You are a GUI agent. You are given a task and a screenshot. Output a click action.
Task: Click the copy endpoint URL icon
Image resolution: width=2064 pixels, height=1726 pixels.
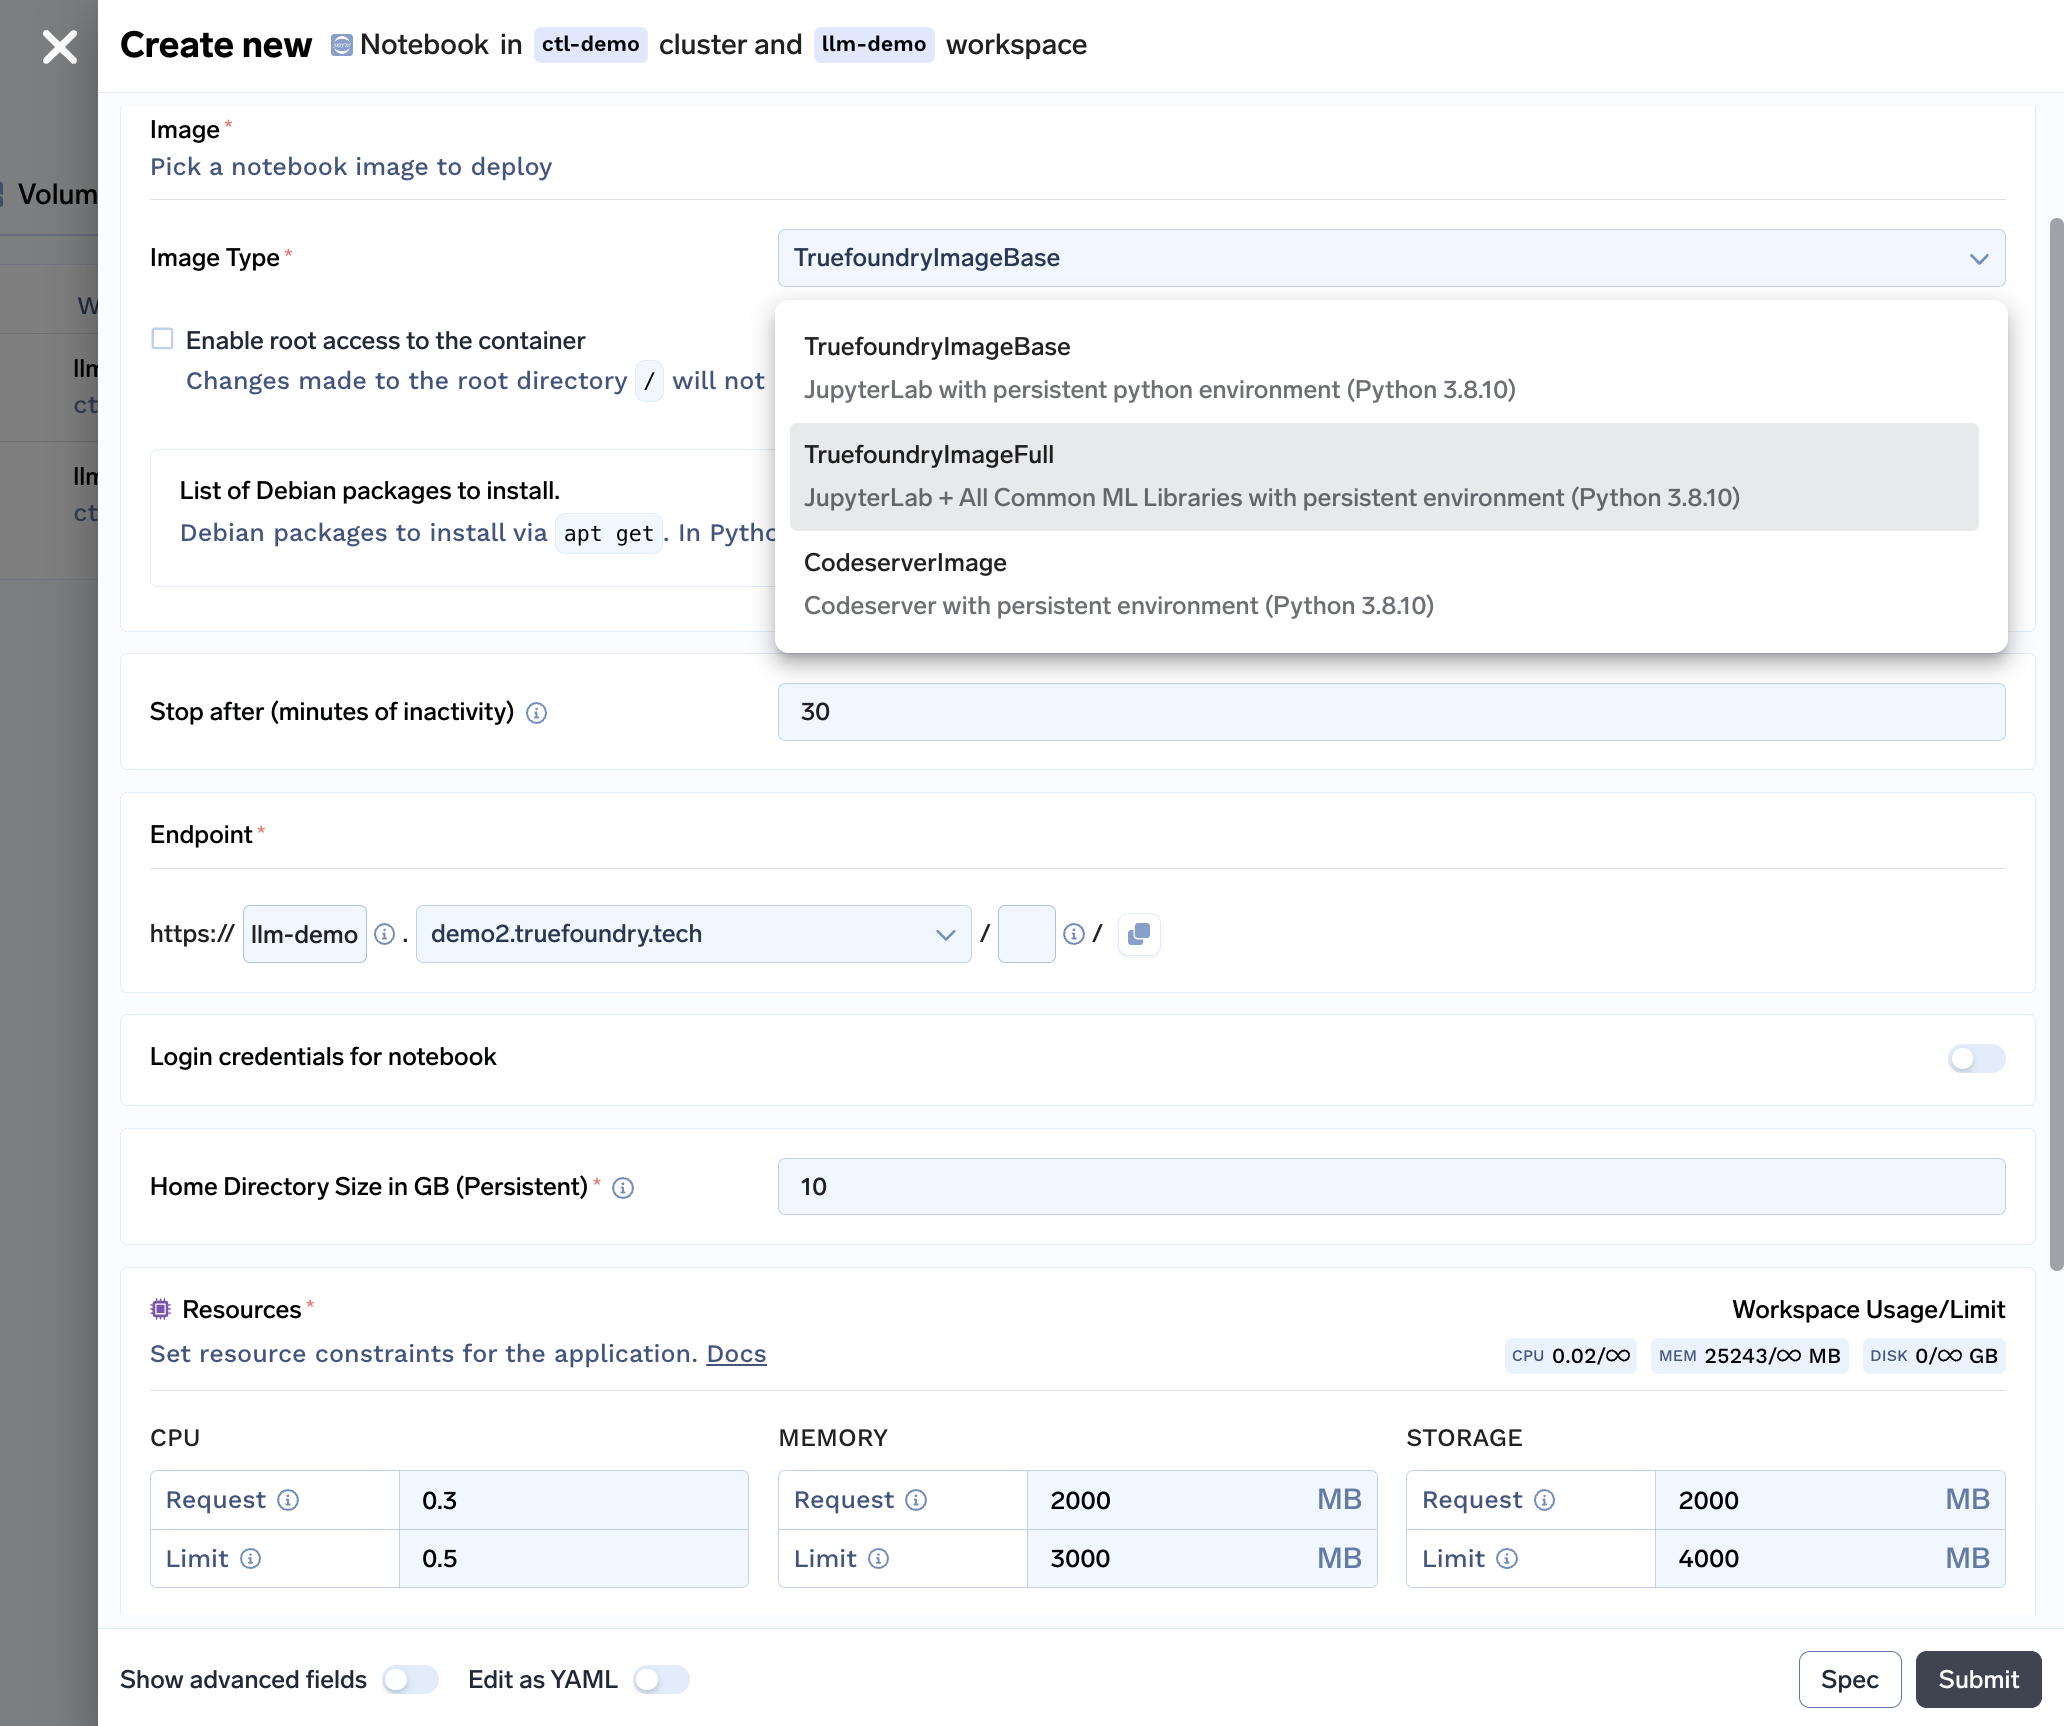pos(1138,934)
